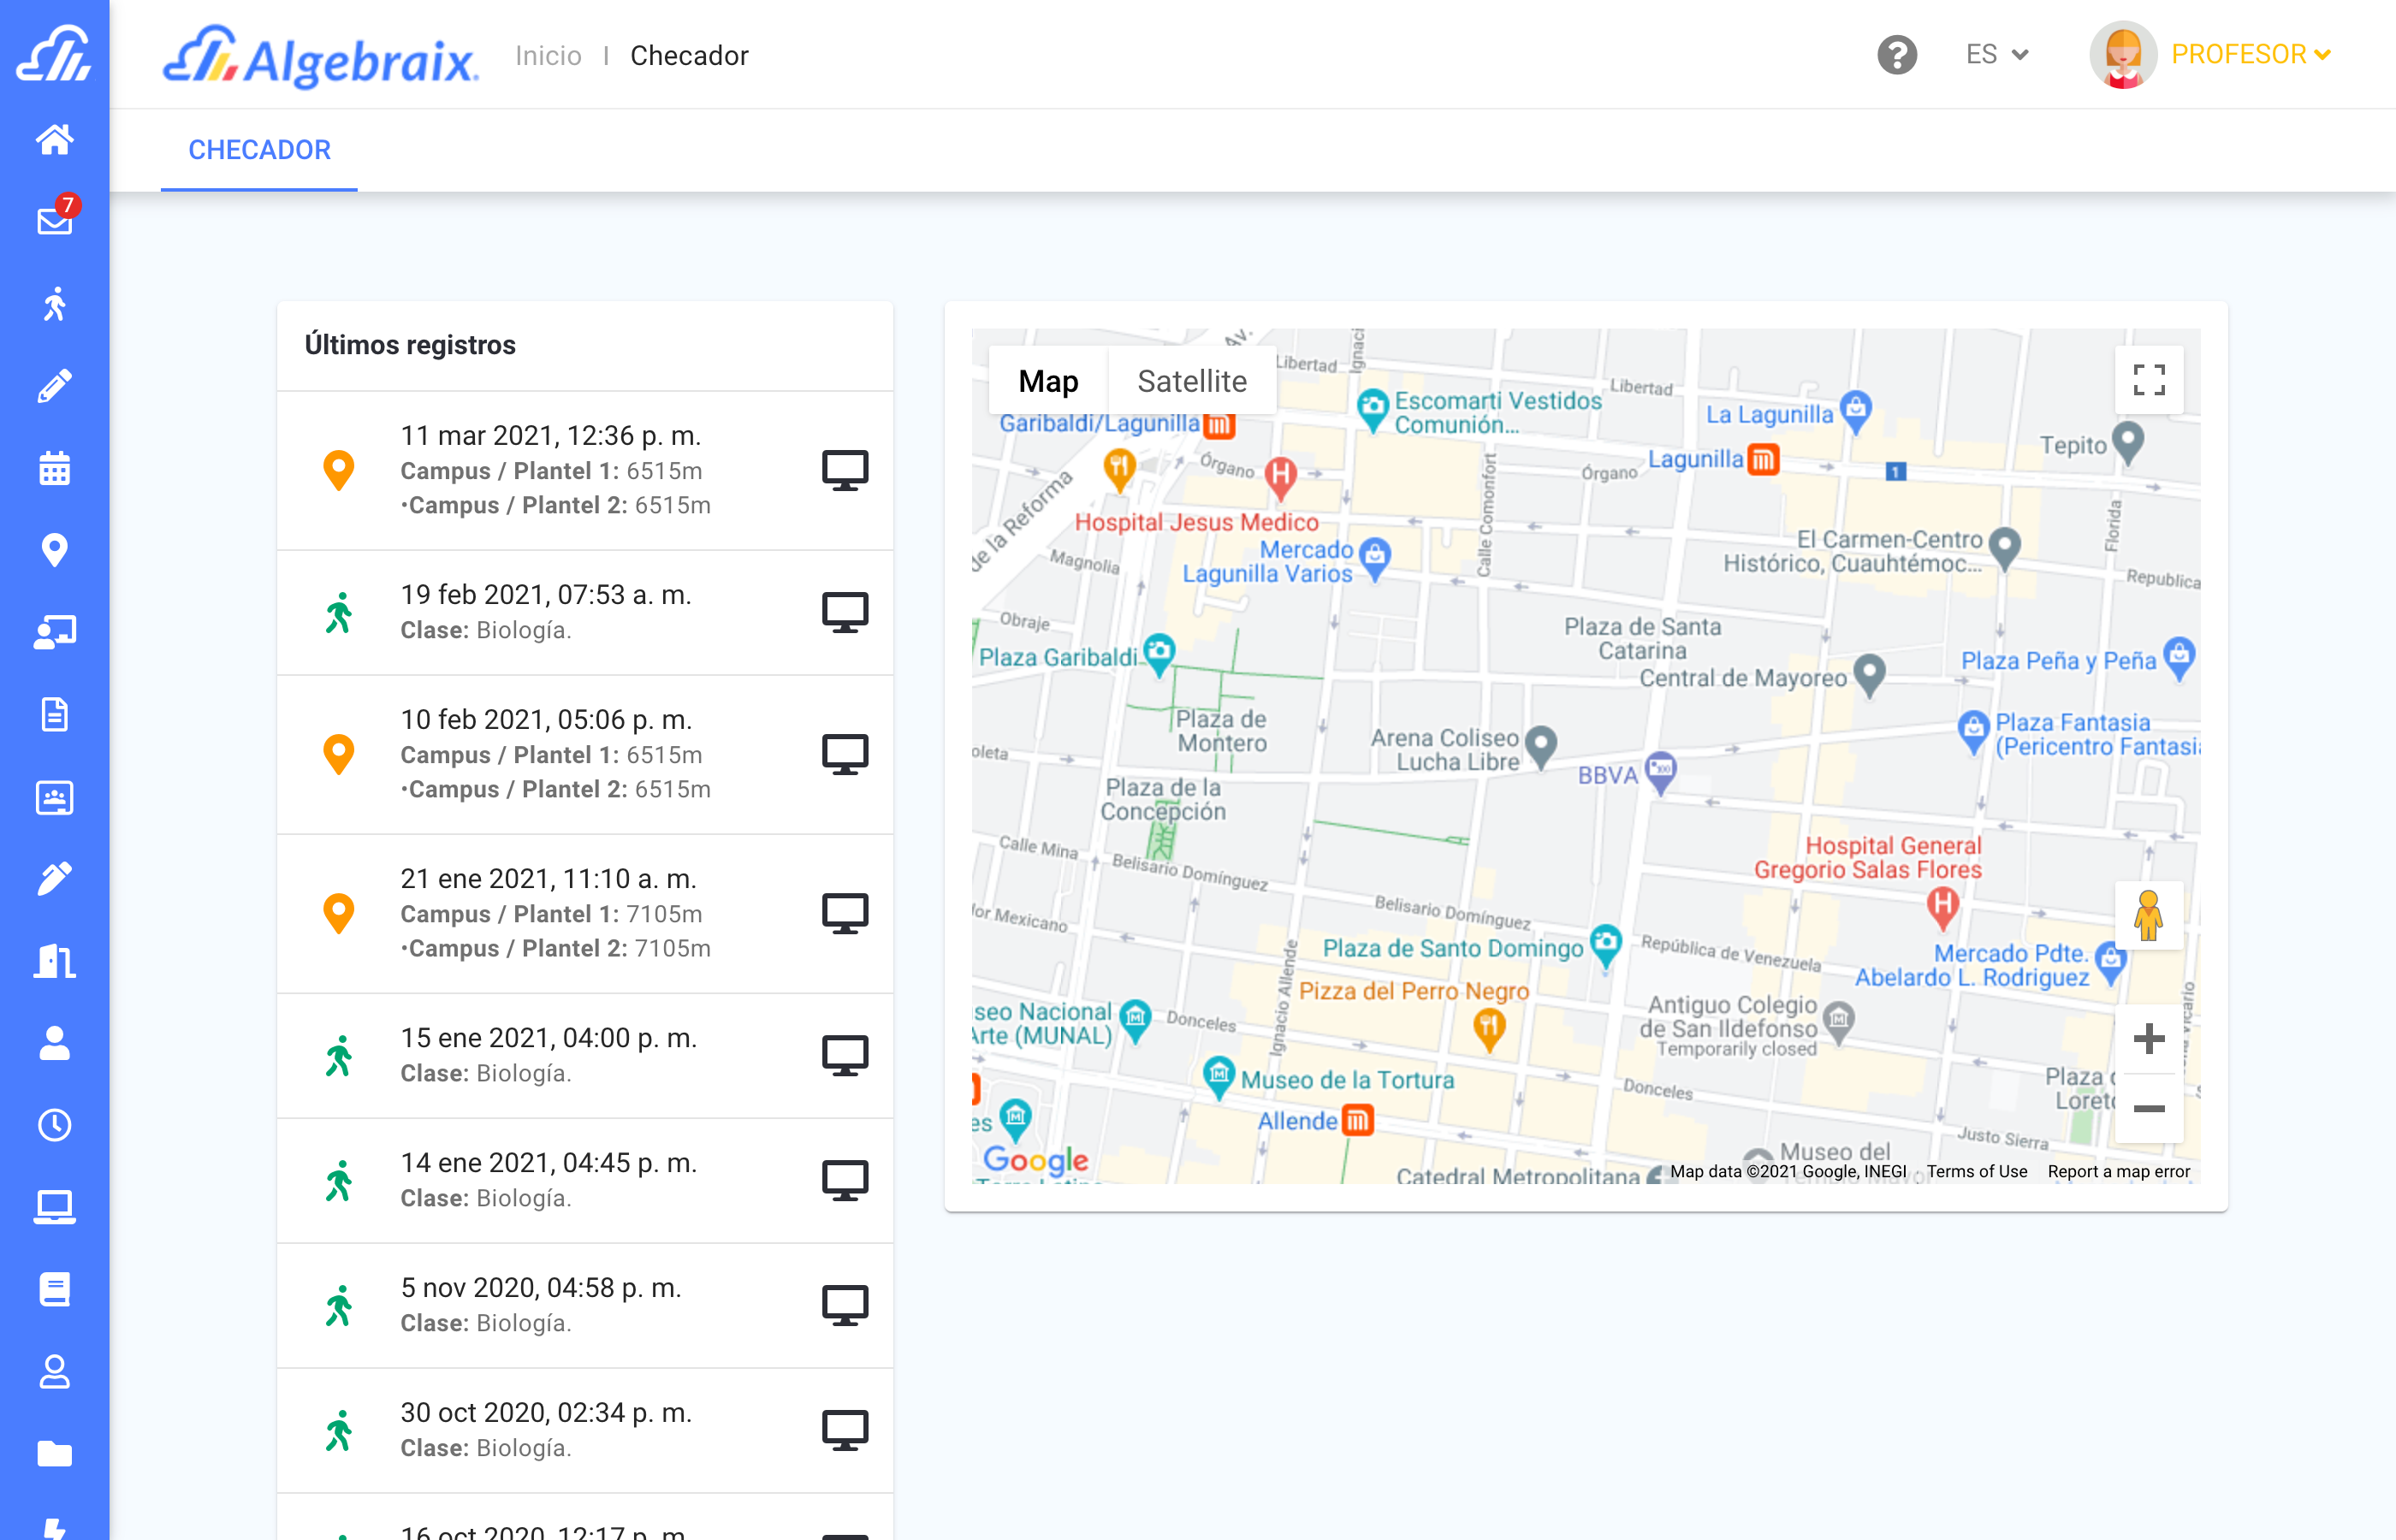Select the CHECADOR tab
Image resolution: width=2396 pixels, height=1540 pixels.
(259, 150)
